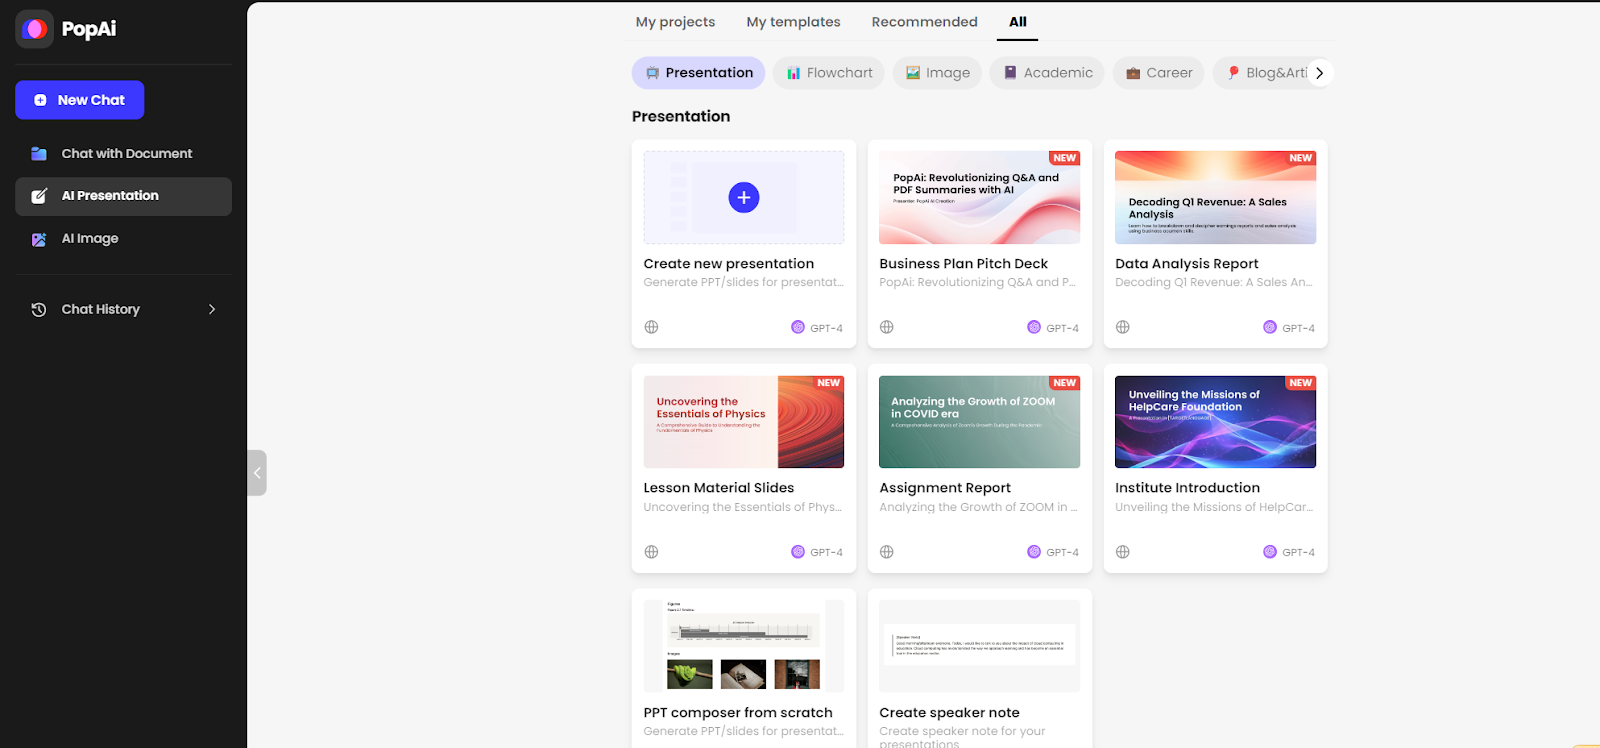Open the Institute Introduction thumbnail

pos(1215,422)
